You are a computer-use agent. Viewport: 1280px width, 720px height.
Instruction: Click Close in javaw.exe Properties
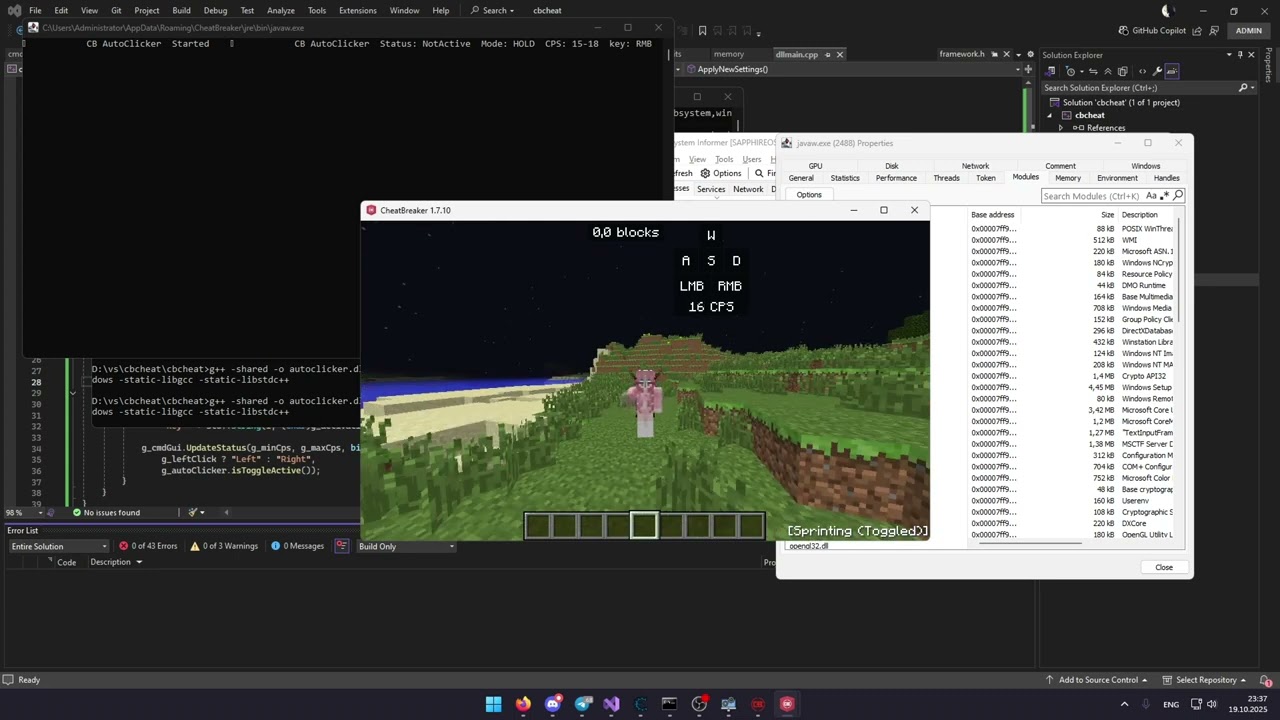tap(1164, 567)
